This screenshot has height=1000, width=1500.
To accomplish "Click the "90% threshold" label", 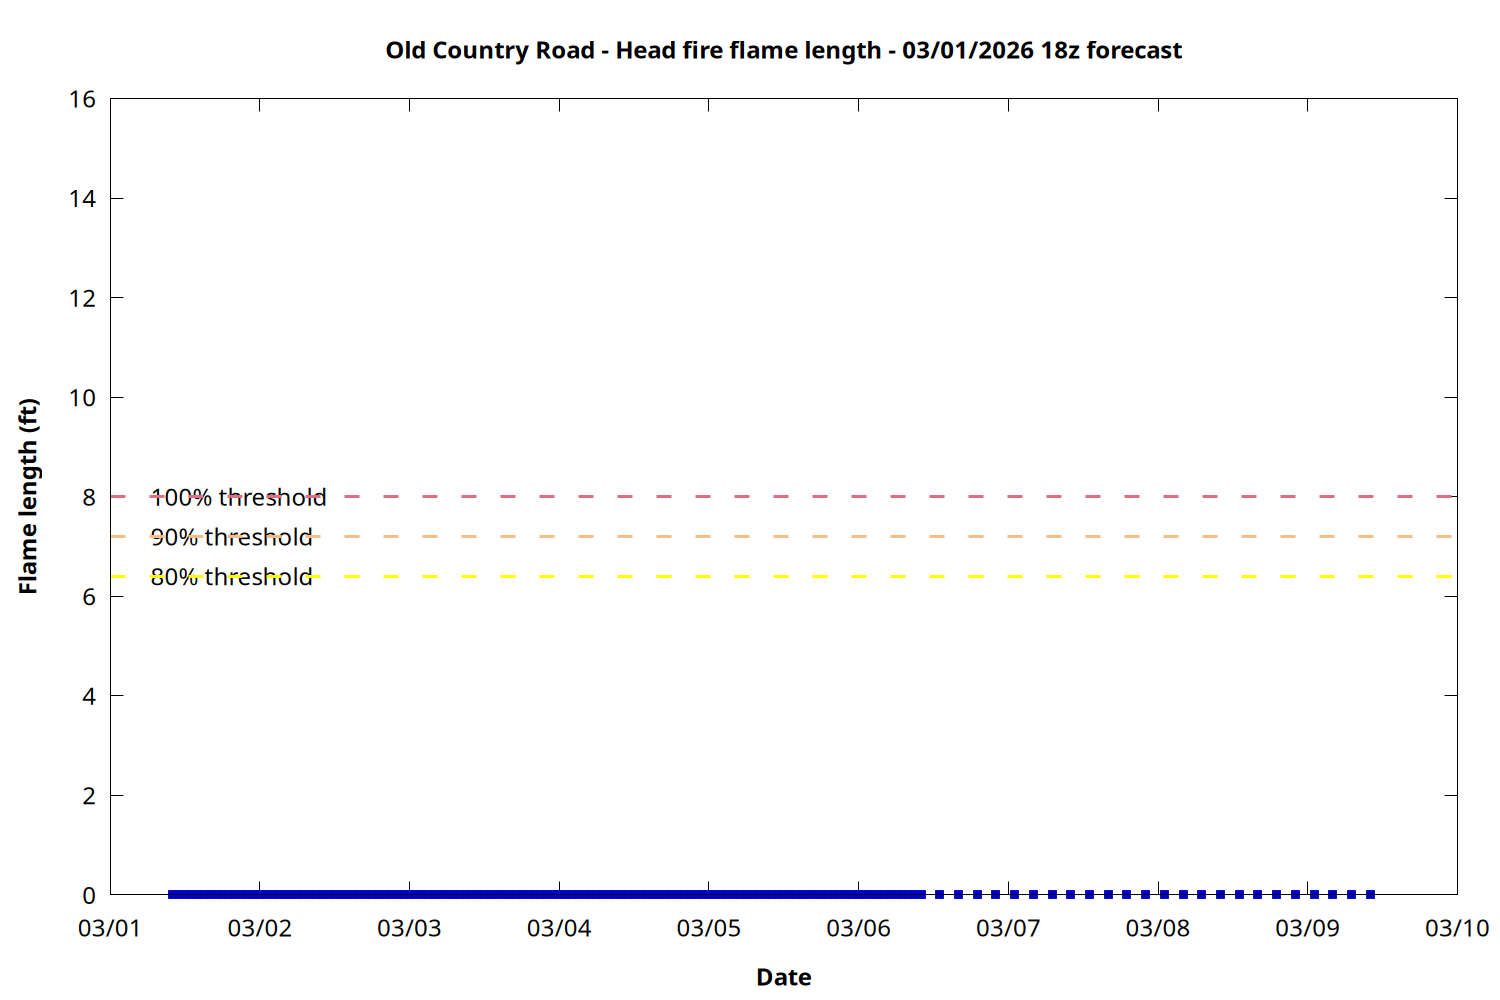I will (x=231, y=537).
